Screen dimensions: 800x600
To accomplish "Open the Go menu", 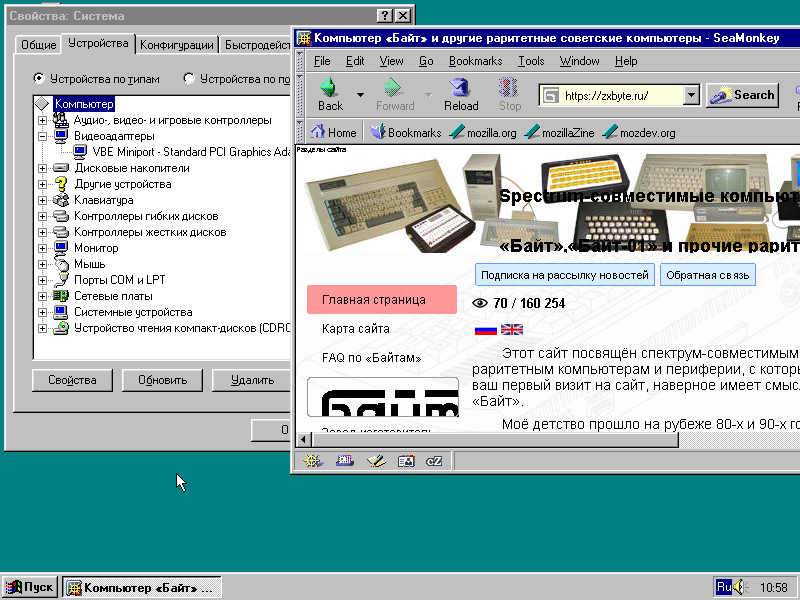I will pos(426,61).
